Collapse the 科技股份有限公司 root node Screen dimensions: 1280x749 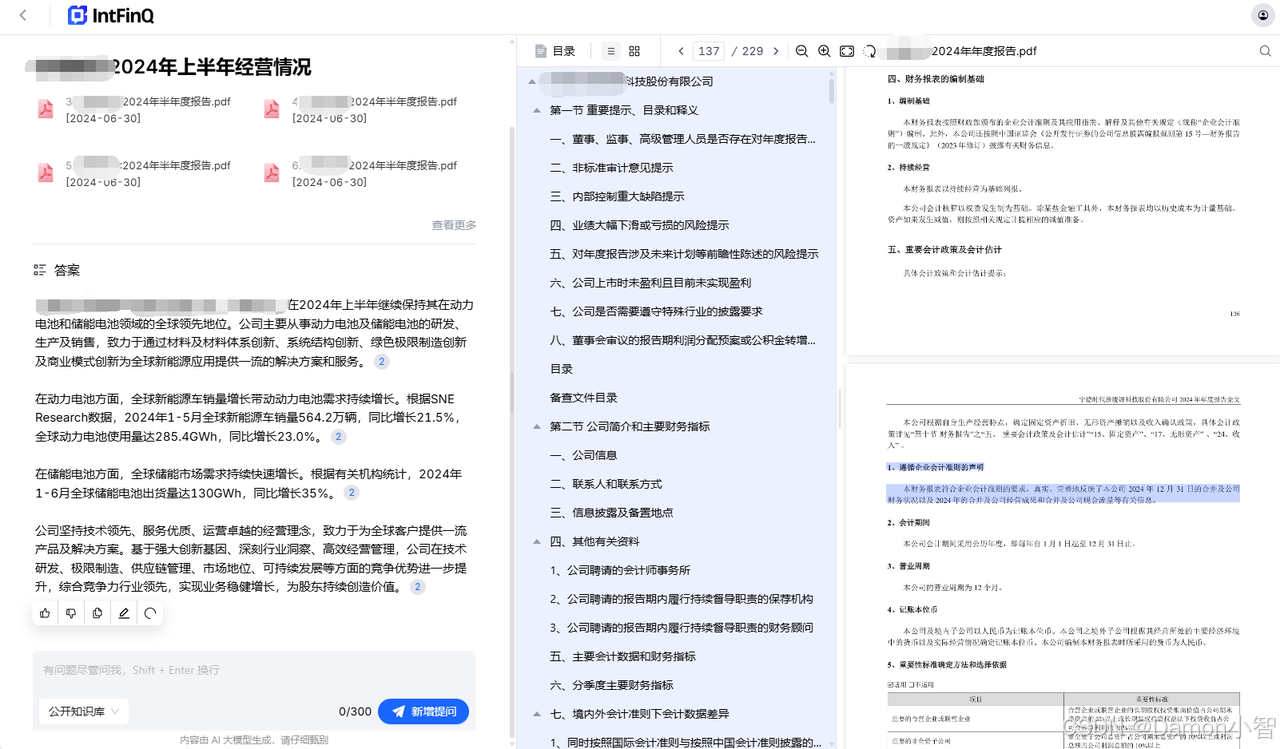pos(532,82)
